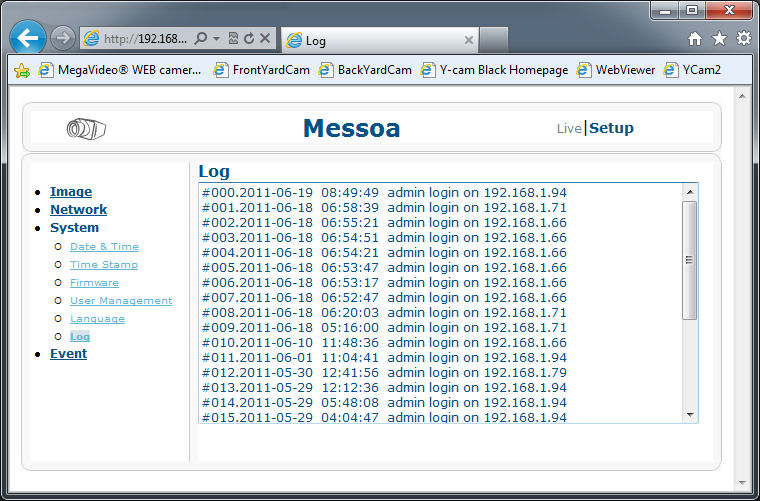The height and width of the screenshot is (501, 760).
Task: Open Firmware settings link
Action: (95, 282)
